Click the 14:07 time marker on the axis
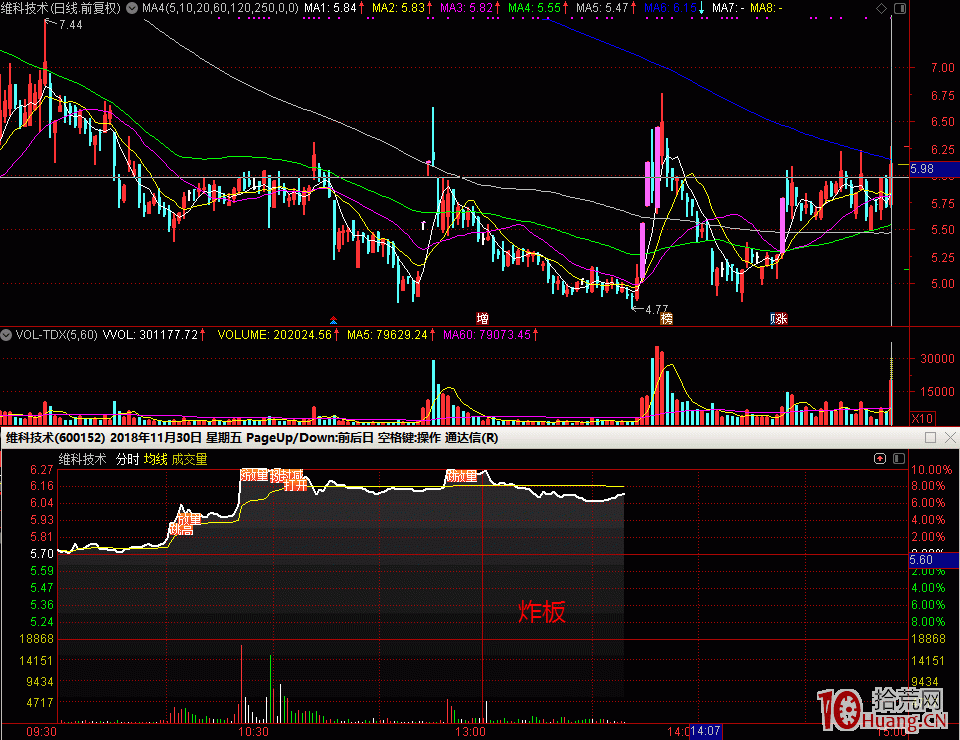960x740 pixels. pos(705,731)
